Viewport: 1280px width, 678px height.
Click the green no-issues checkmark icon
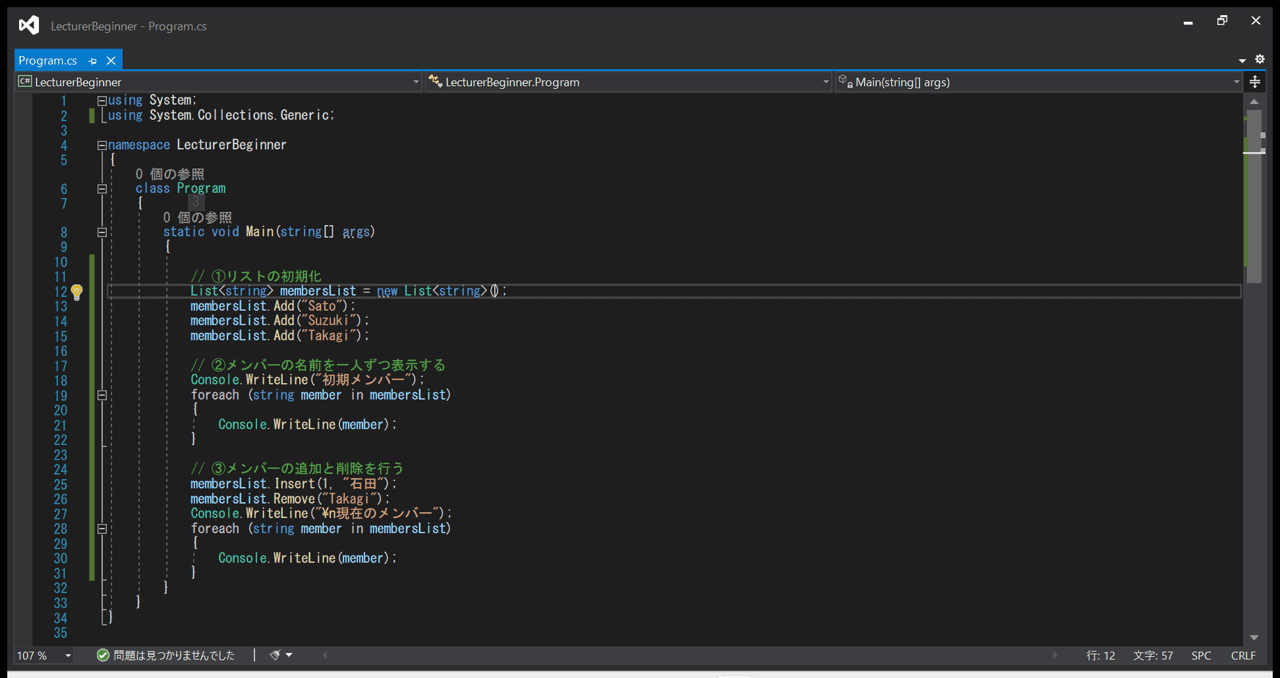103,656
